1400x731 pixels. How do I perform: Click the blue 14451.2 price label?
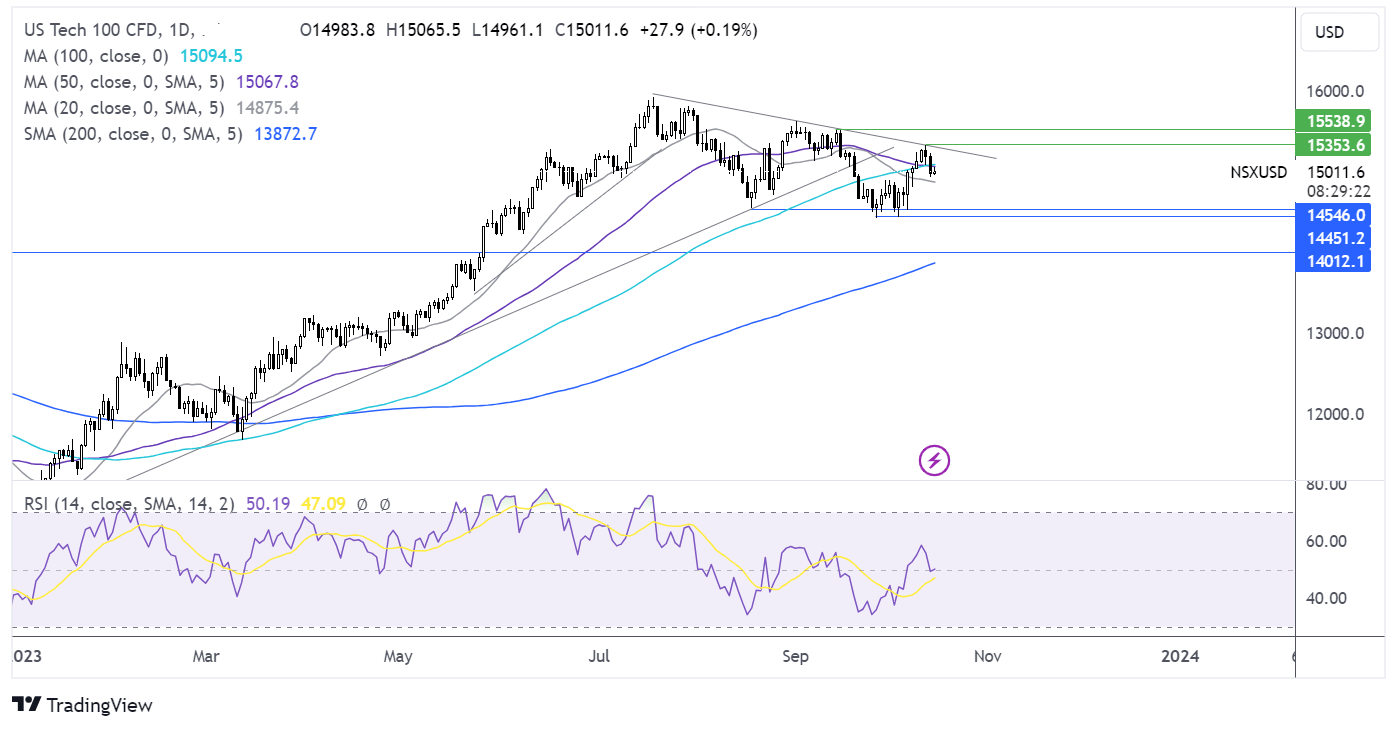pos(1331,238)
